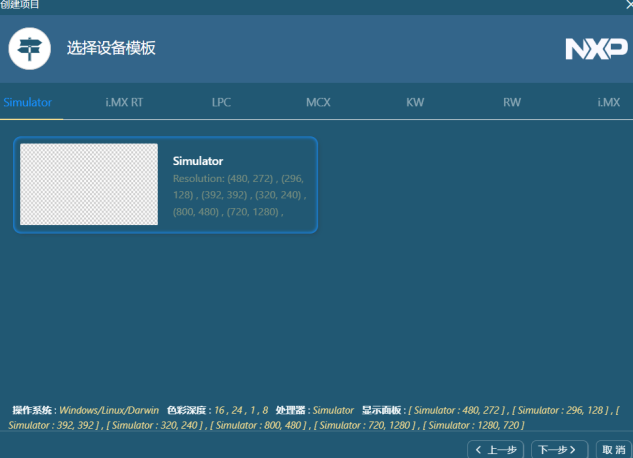Click the 色彩深度 16, 24, 1, 8 value

(241, 410)
